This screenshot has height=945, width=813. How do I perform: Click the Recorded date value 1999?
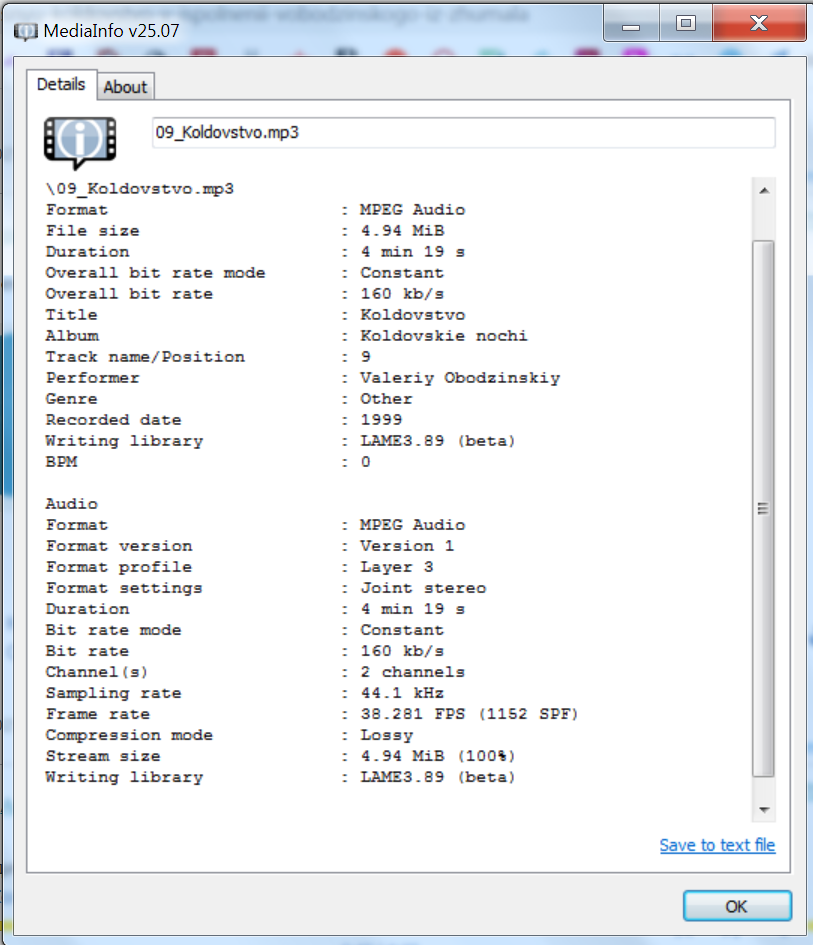381,420
